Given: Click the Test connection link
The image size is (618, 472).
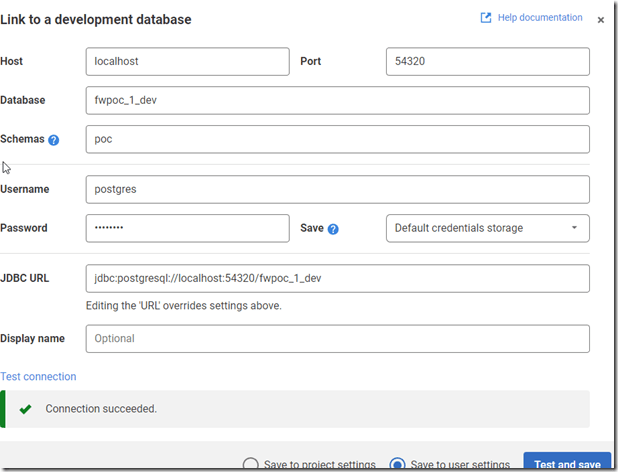Looking at the screenshot, I should 38,377.
